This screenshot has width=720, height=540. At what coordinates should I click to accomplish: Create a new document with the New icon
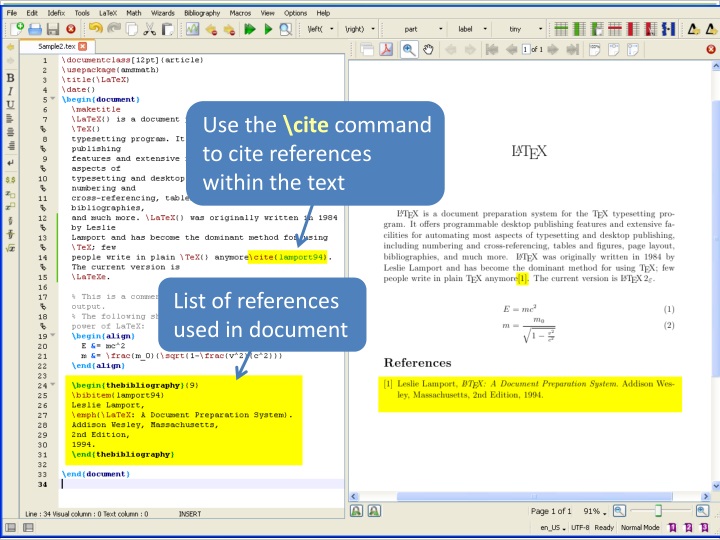[17, 29]
